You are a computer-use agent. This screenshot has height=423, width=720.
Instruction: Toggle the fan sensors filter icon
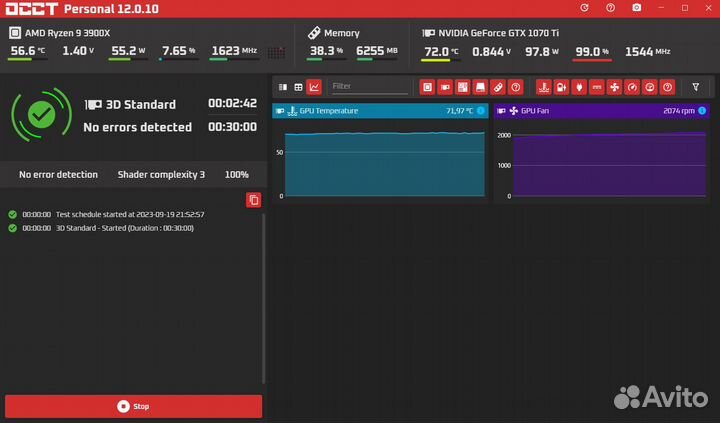(615, 87)
